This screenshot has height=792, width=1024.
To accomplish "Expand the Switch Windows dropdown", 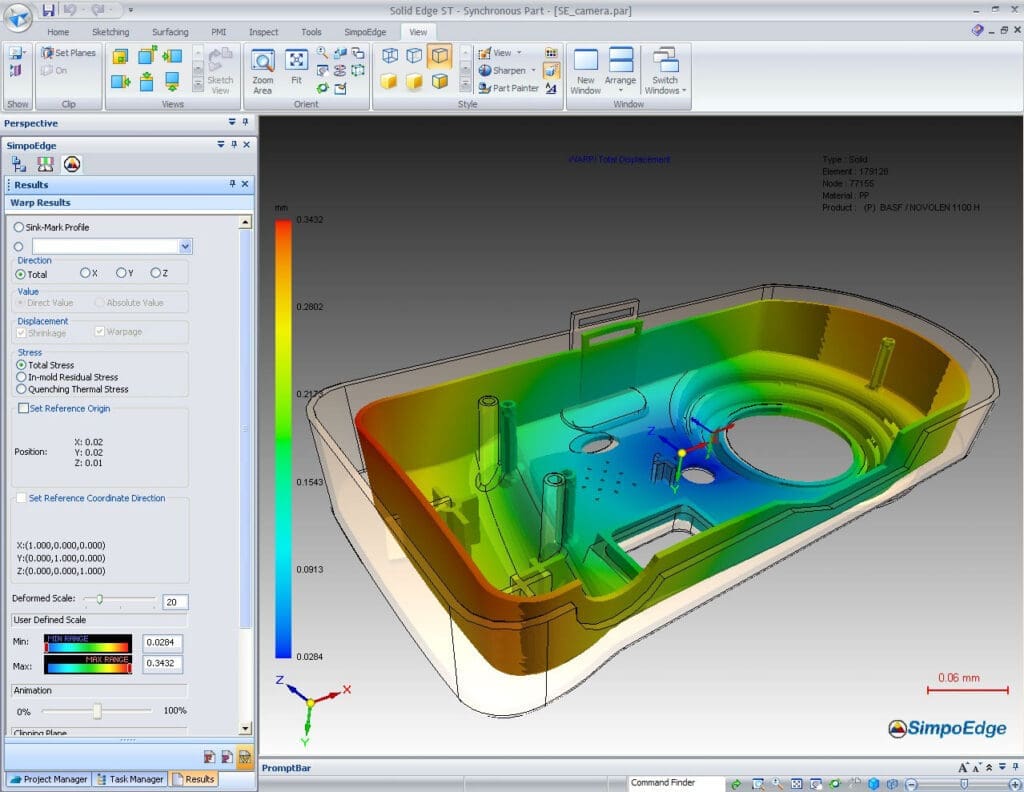I will click(x=665, y=70).
